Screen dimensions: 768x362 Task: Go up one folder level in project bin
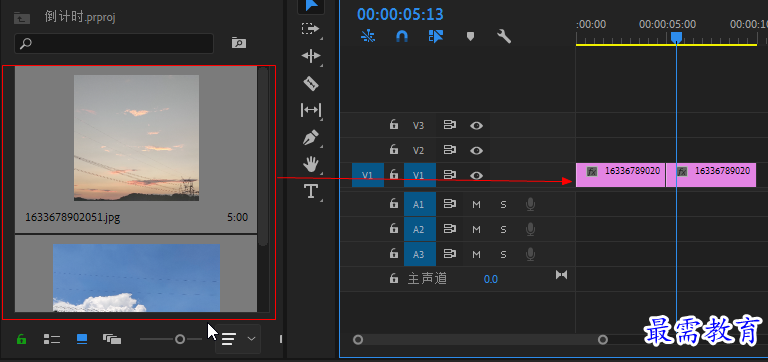pos(22,19)
